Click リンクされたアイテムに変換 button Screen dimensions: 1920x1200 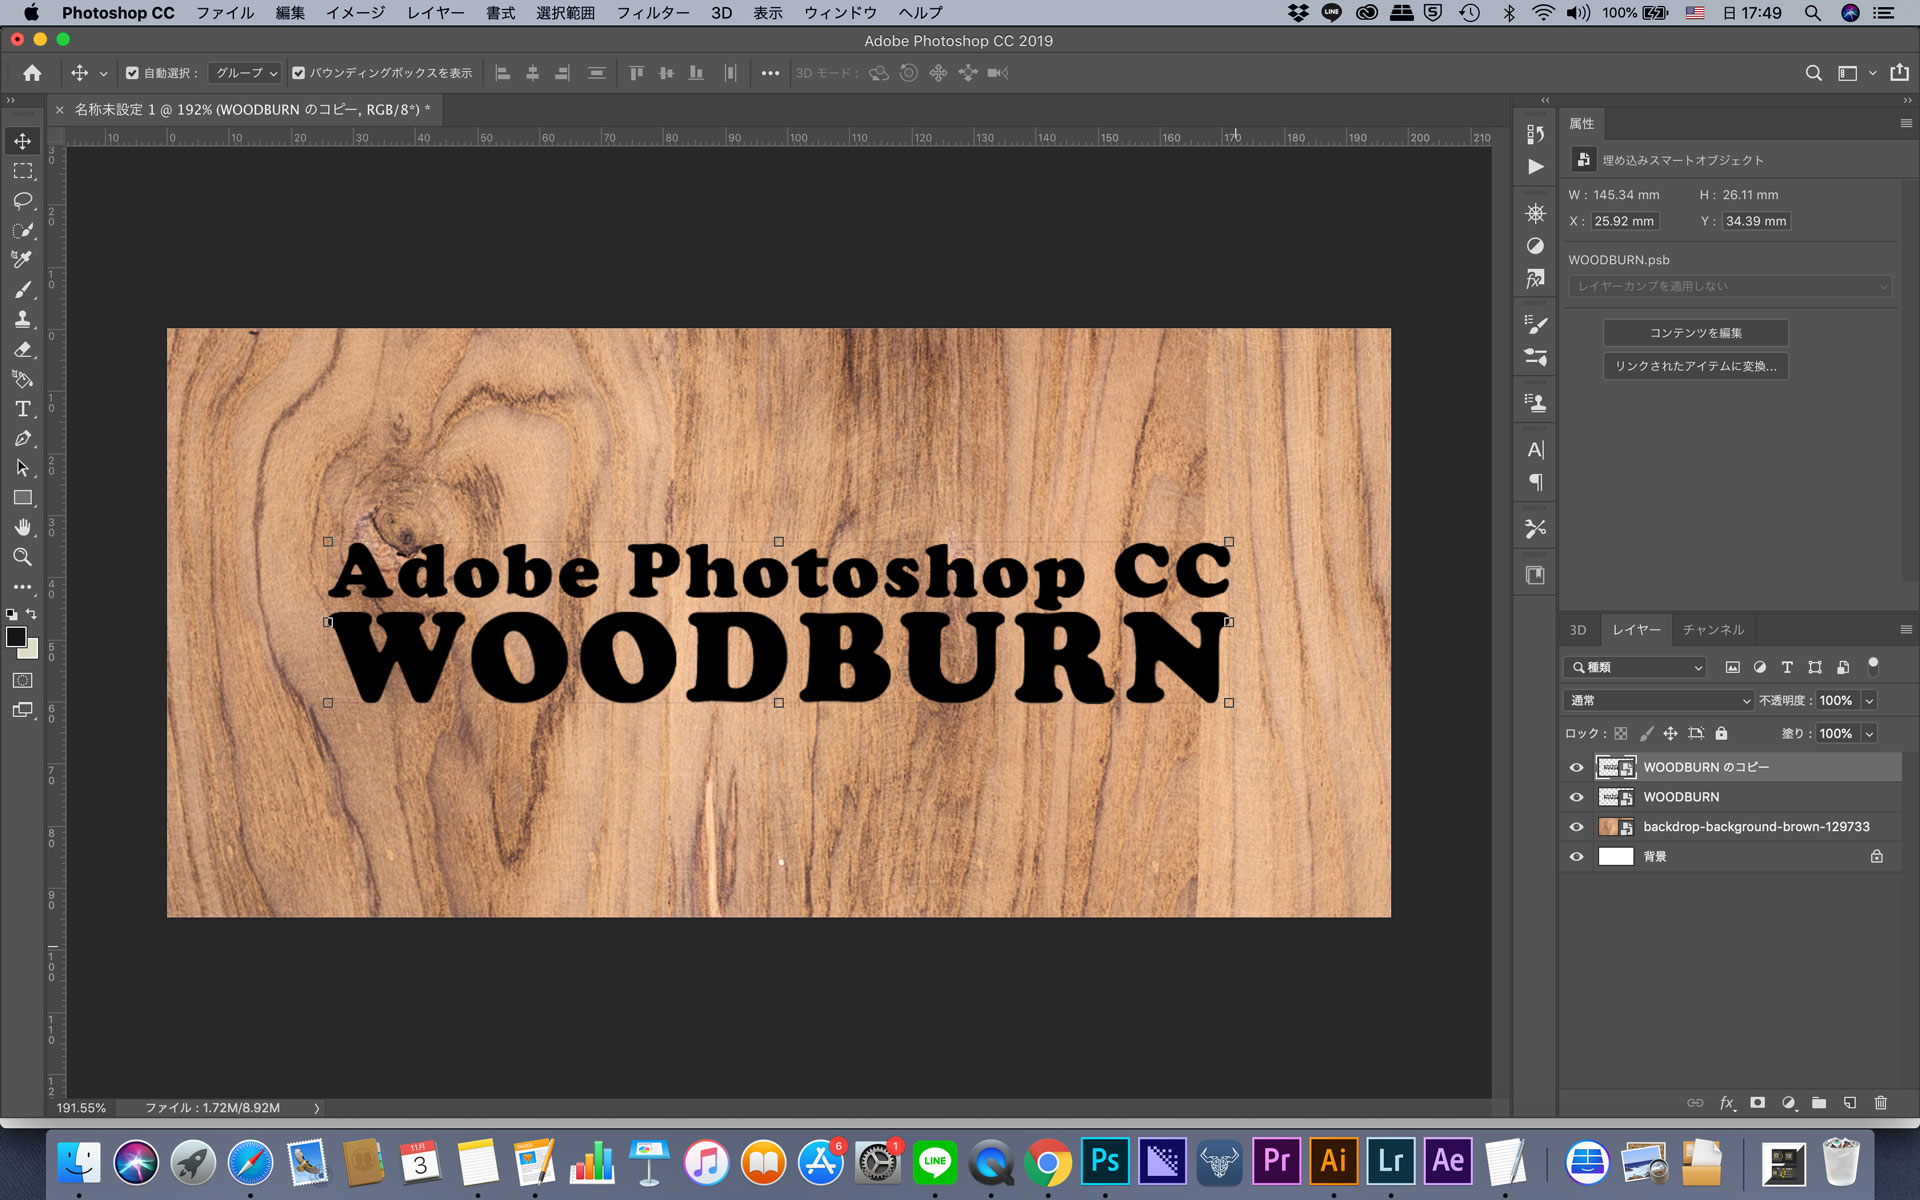(1696, 366)
